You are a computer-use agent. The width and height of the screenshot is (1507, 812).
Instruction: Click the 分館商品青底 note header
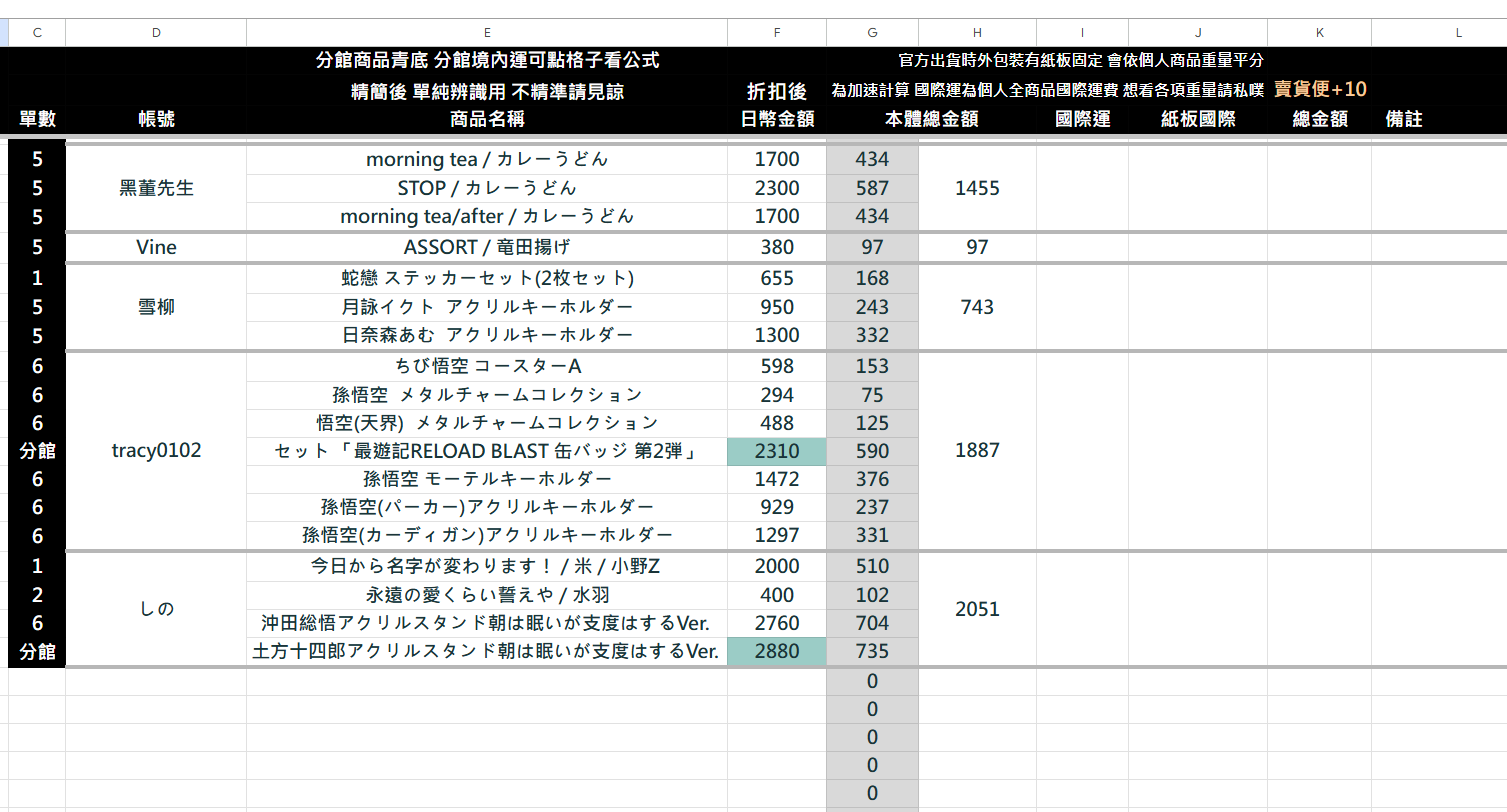pos(487,61)
